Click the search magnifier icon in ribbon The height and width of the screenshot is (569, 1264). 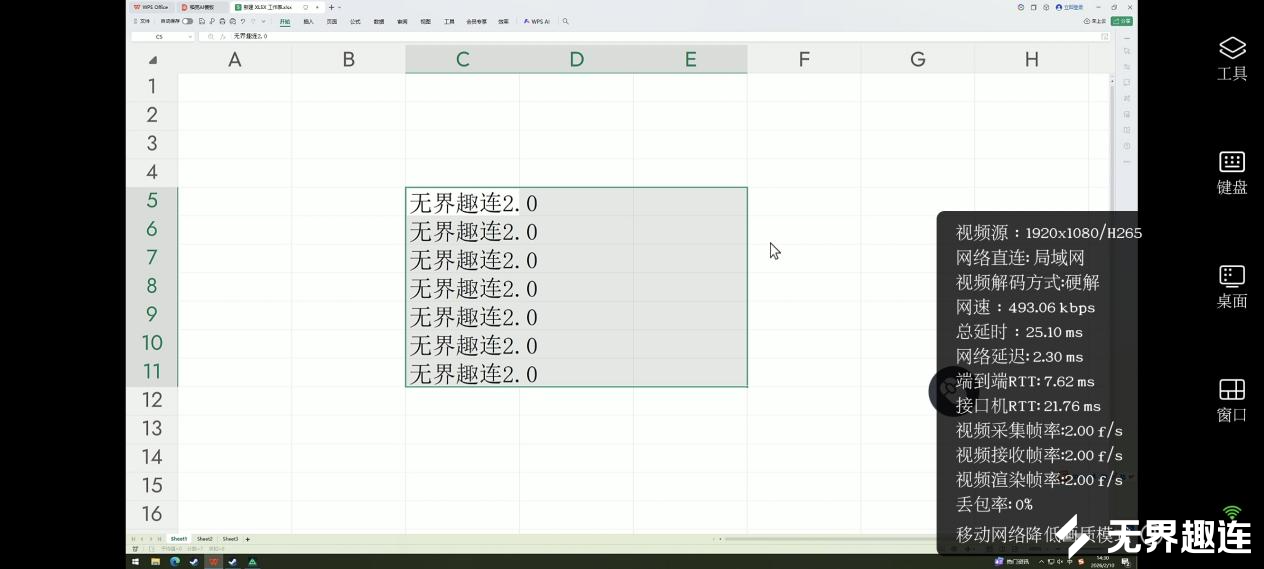[x=566, y=21]
